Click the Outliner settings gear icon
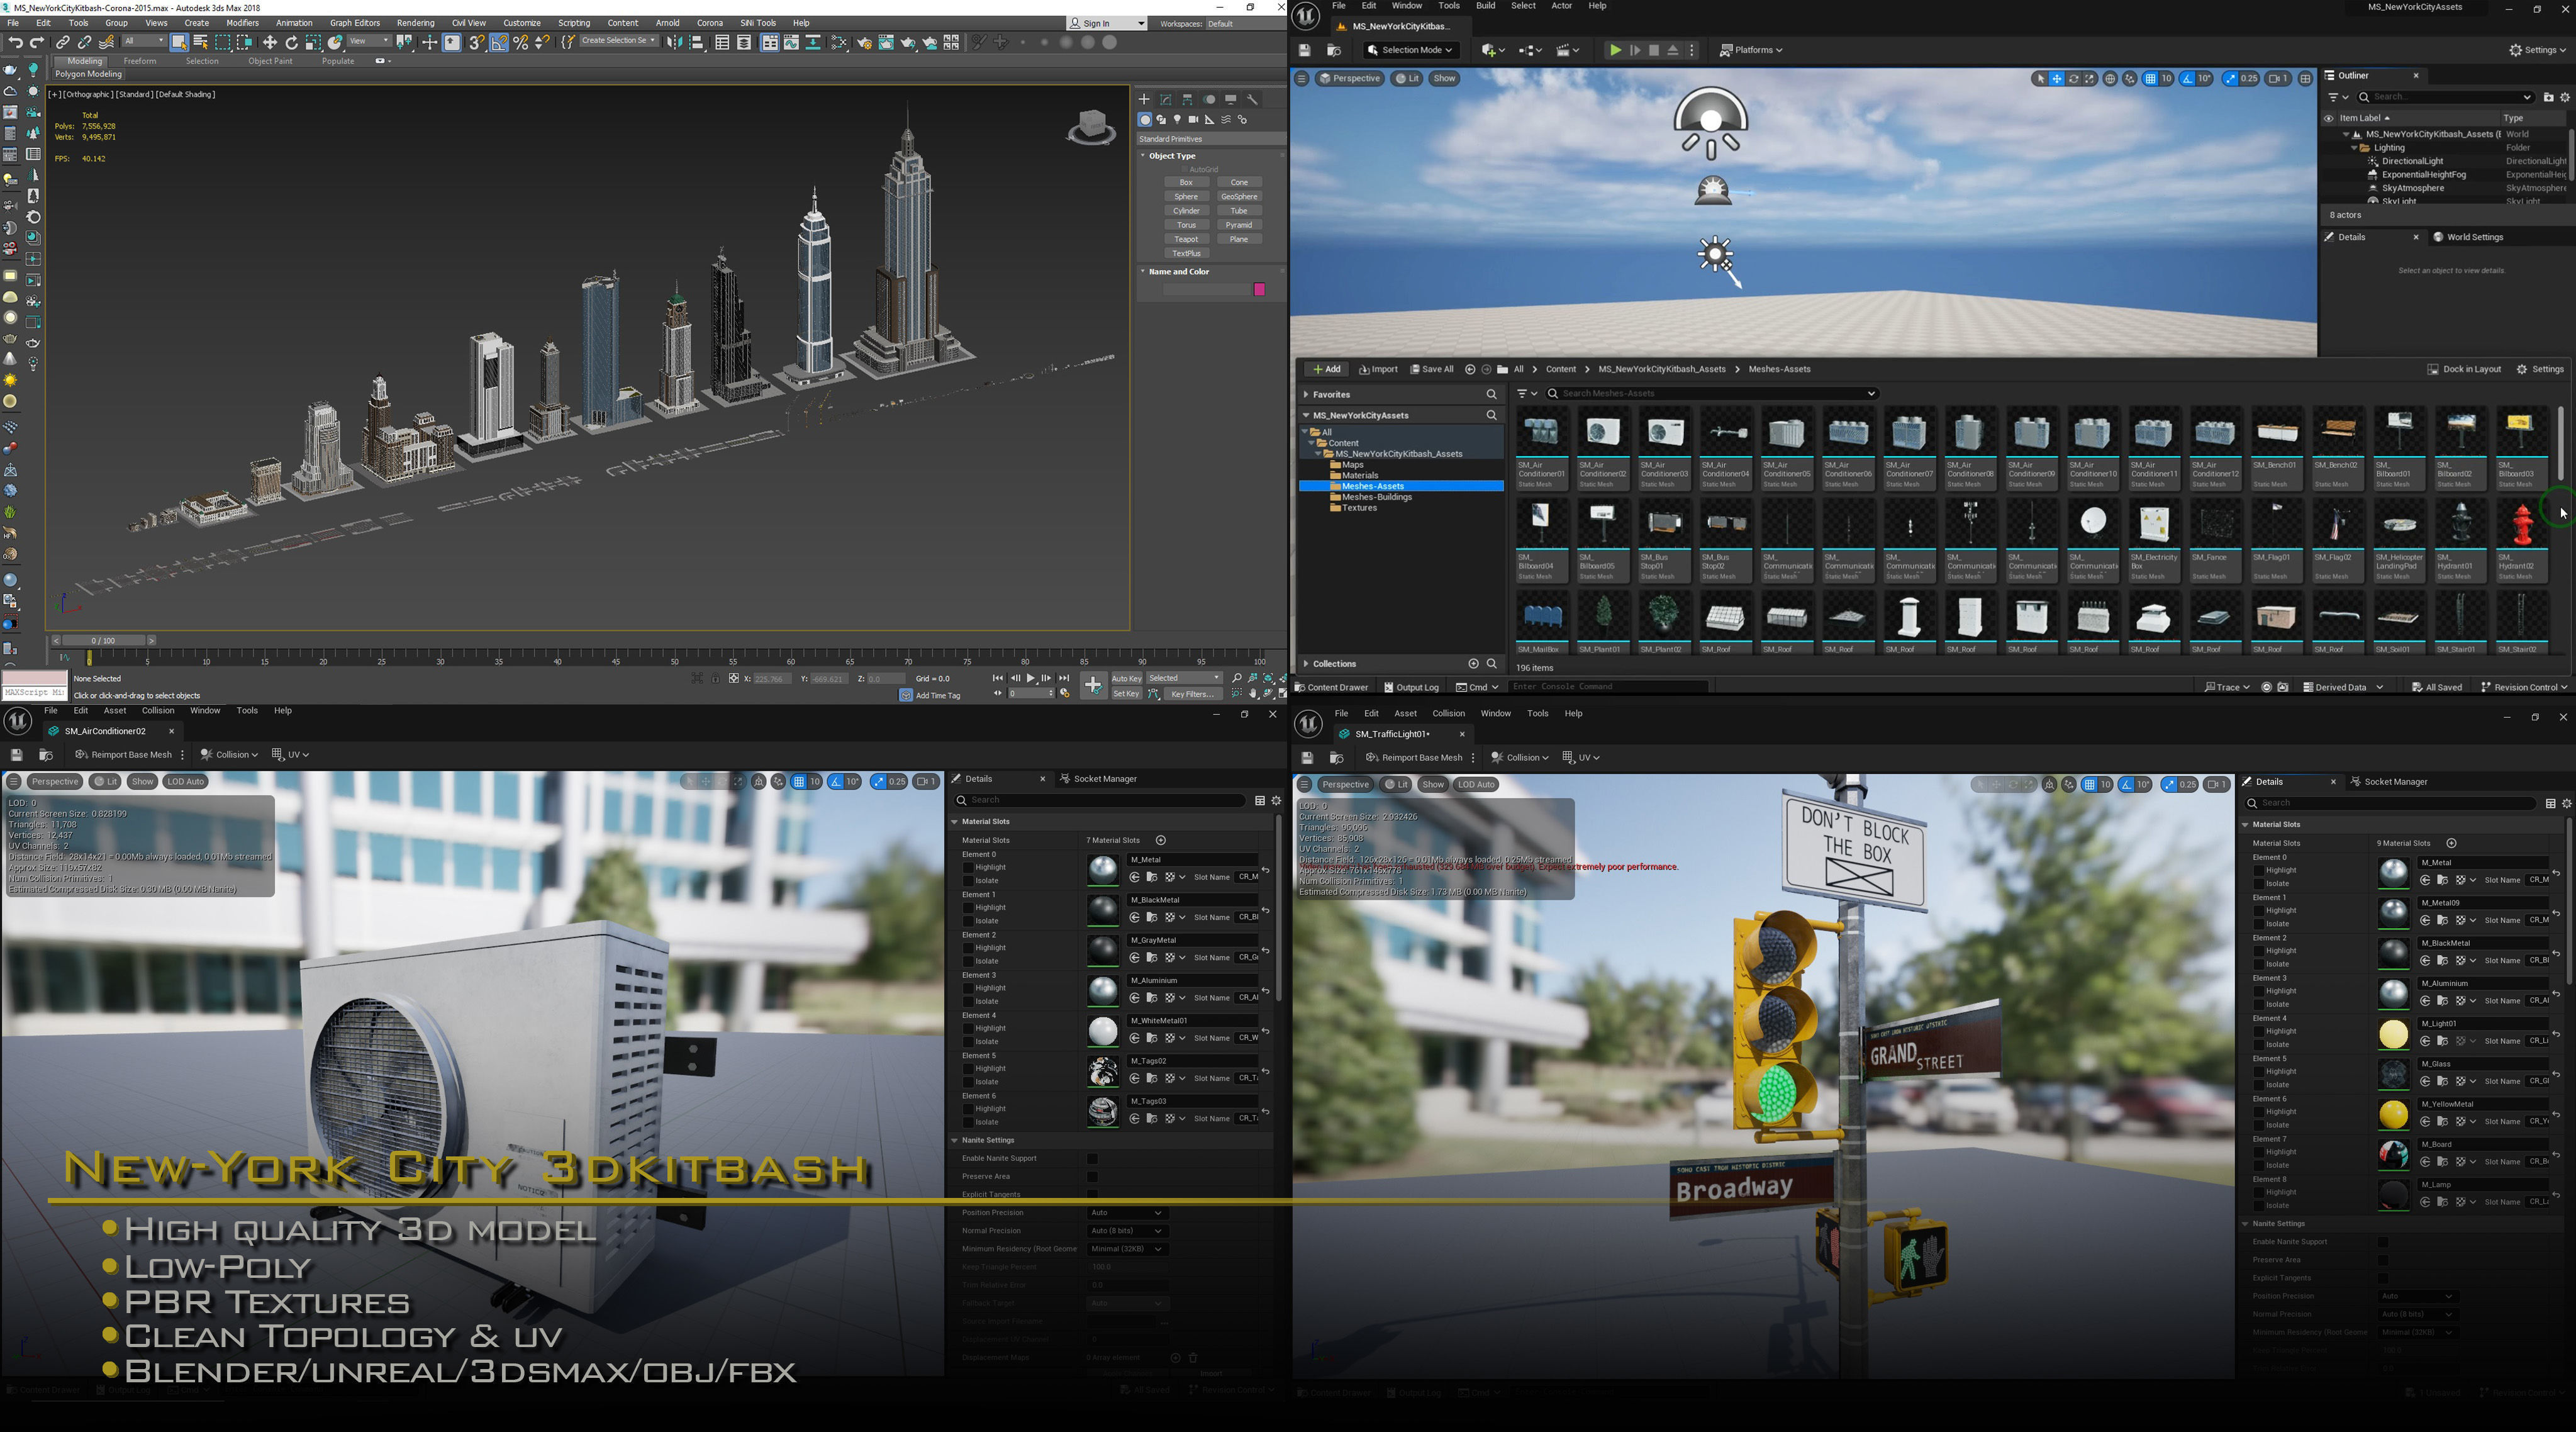The image size is (2576, 1432). click(x=2565, y=97)
